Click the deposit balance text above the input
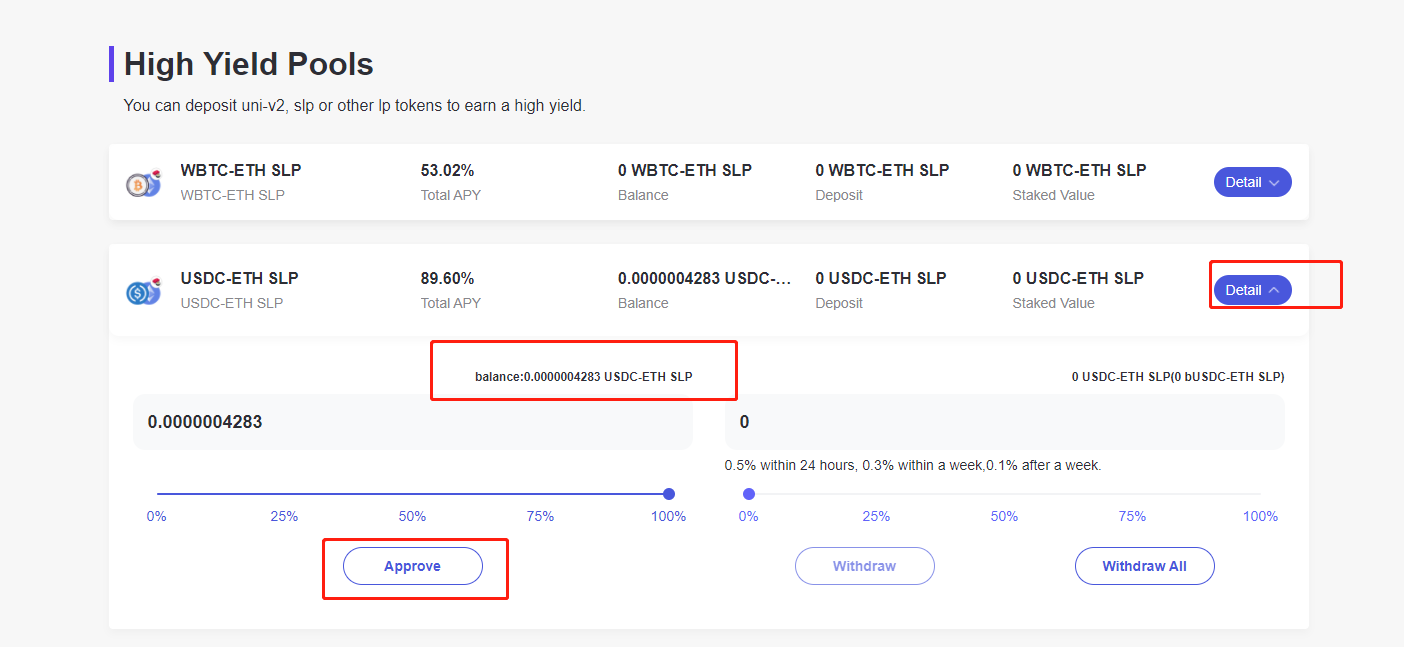 (584, 377)
